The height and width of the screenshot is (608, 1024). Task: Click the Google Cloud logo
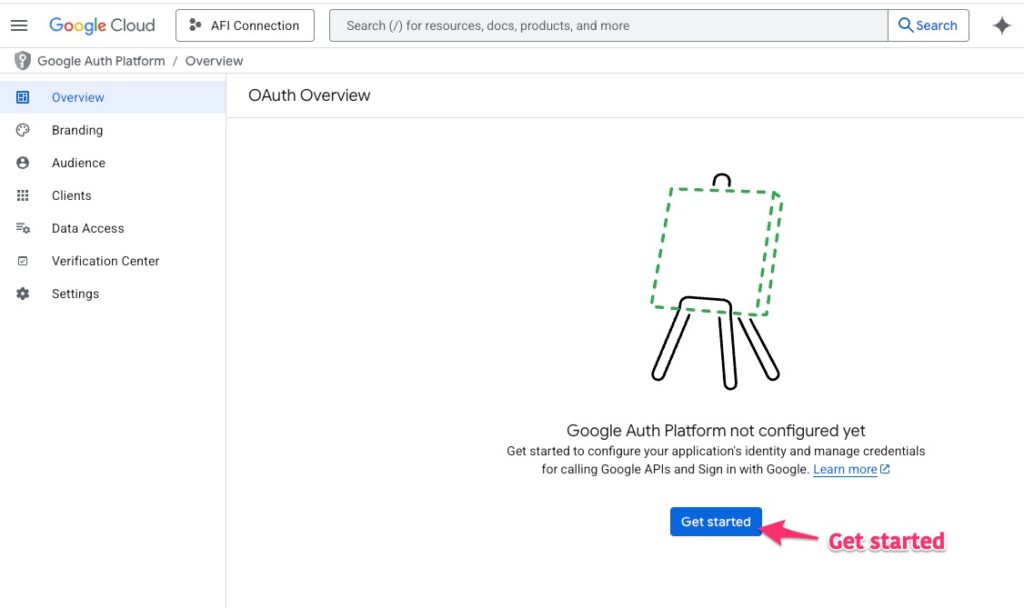pos(102,25)
